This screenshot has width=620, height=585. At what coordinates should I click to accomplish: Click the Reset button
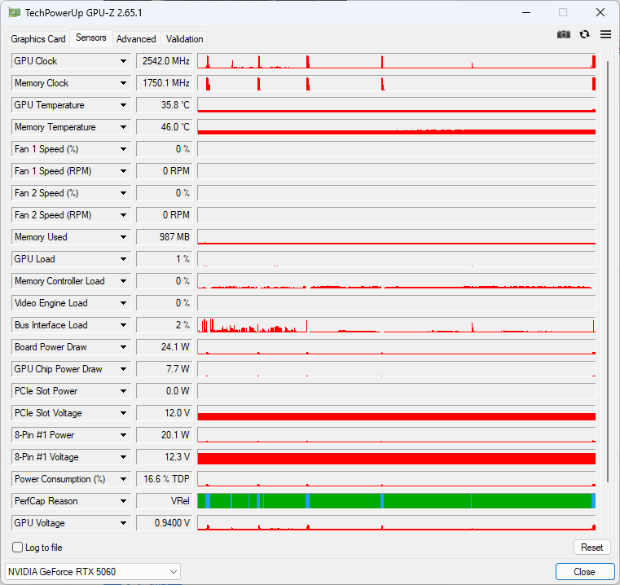(x=592, y=547)
